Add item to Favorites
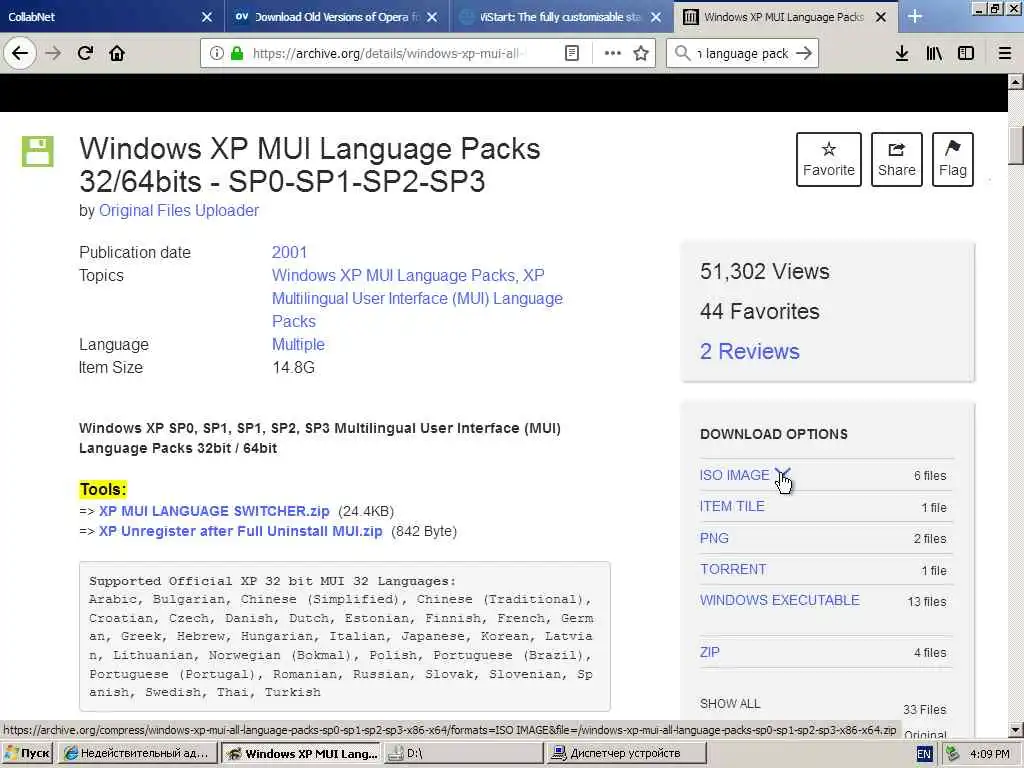 (x=829, y=159)
